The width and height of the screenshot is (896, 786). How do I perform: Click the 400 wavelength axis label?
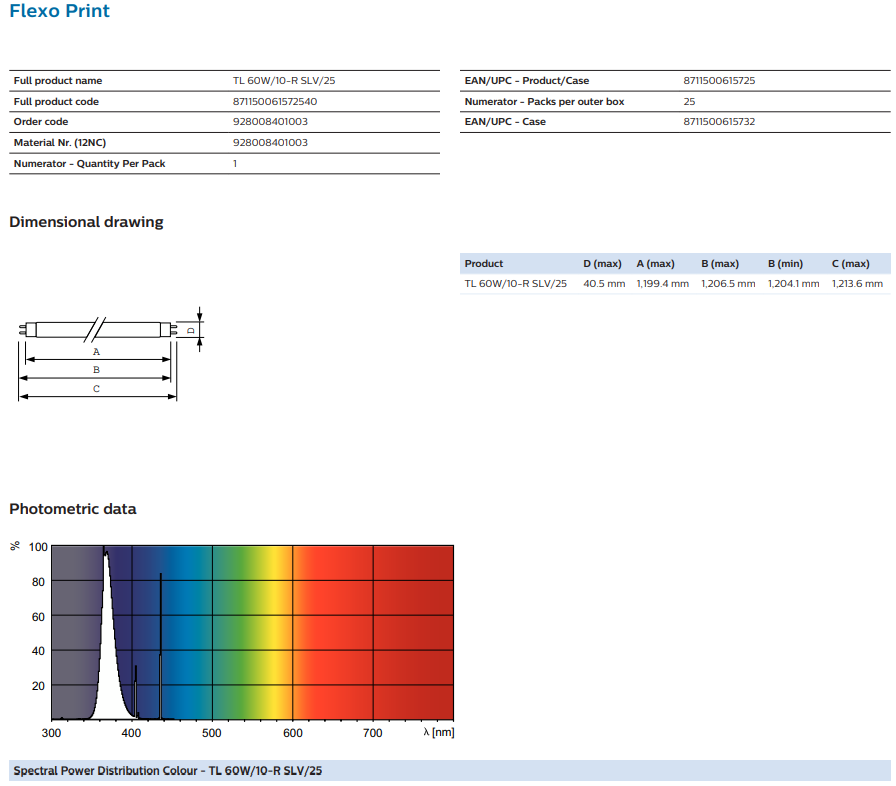[x=131, y=733]
